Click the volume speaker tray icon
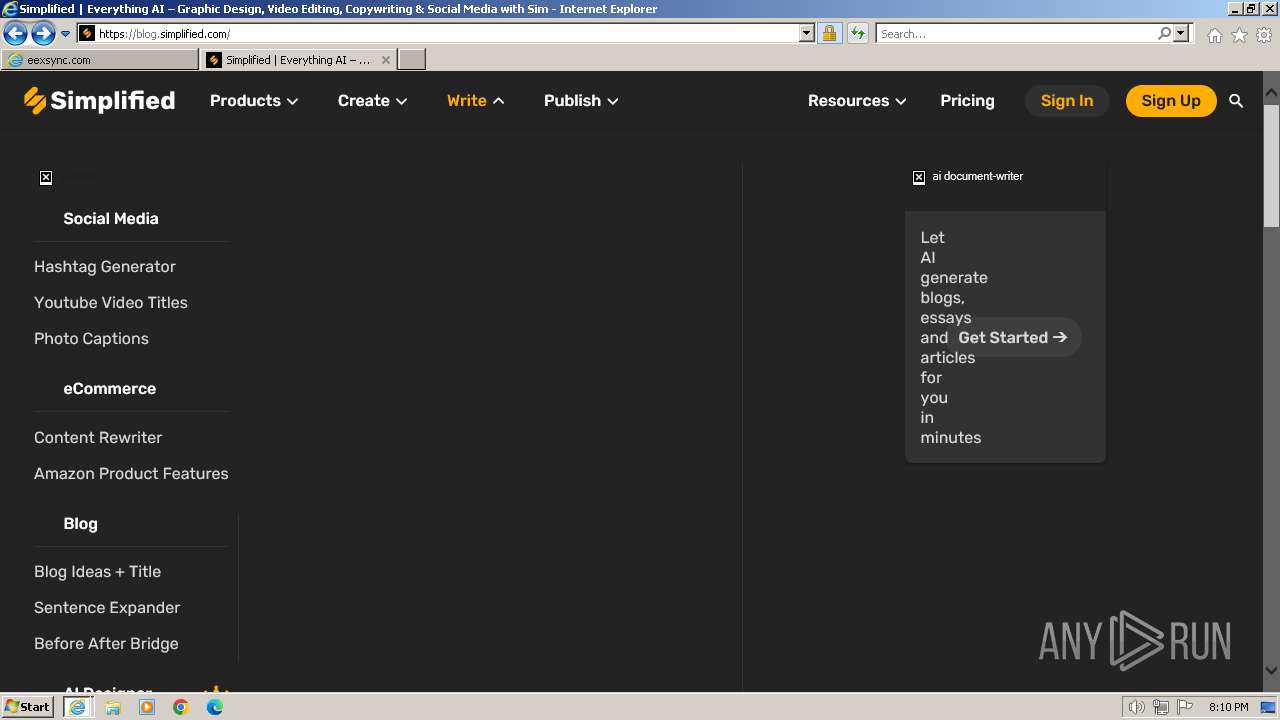This screenshot has width=1280, height=720. [x=1137, y=707]
